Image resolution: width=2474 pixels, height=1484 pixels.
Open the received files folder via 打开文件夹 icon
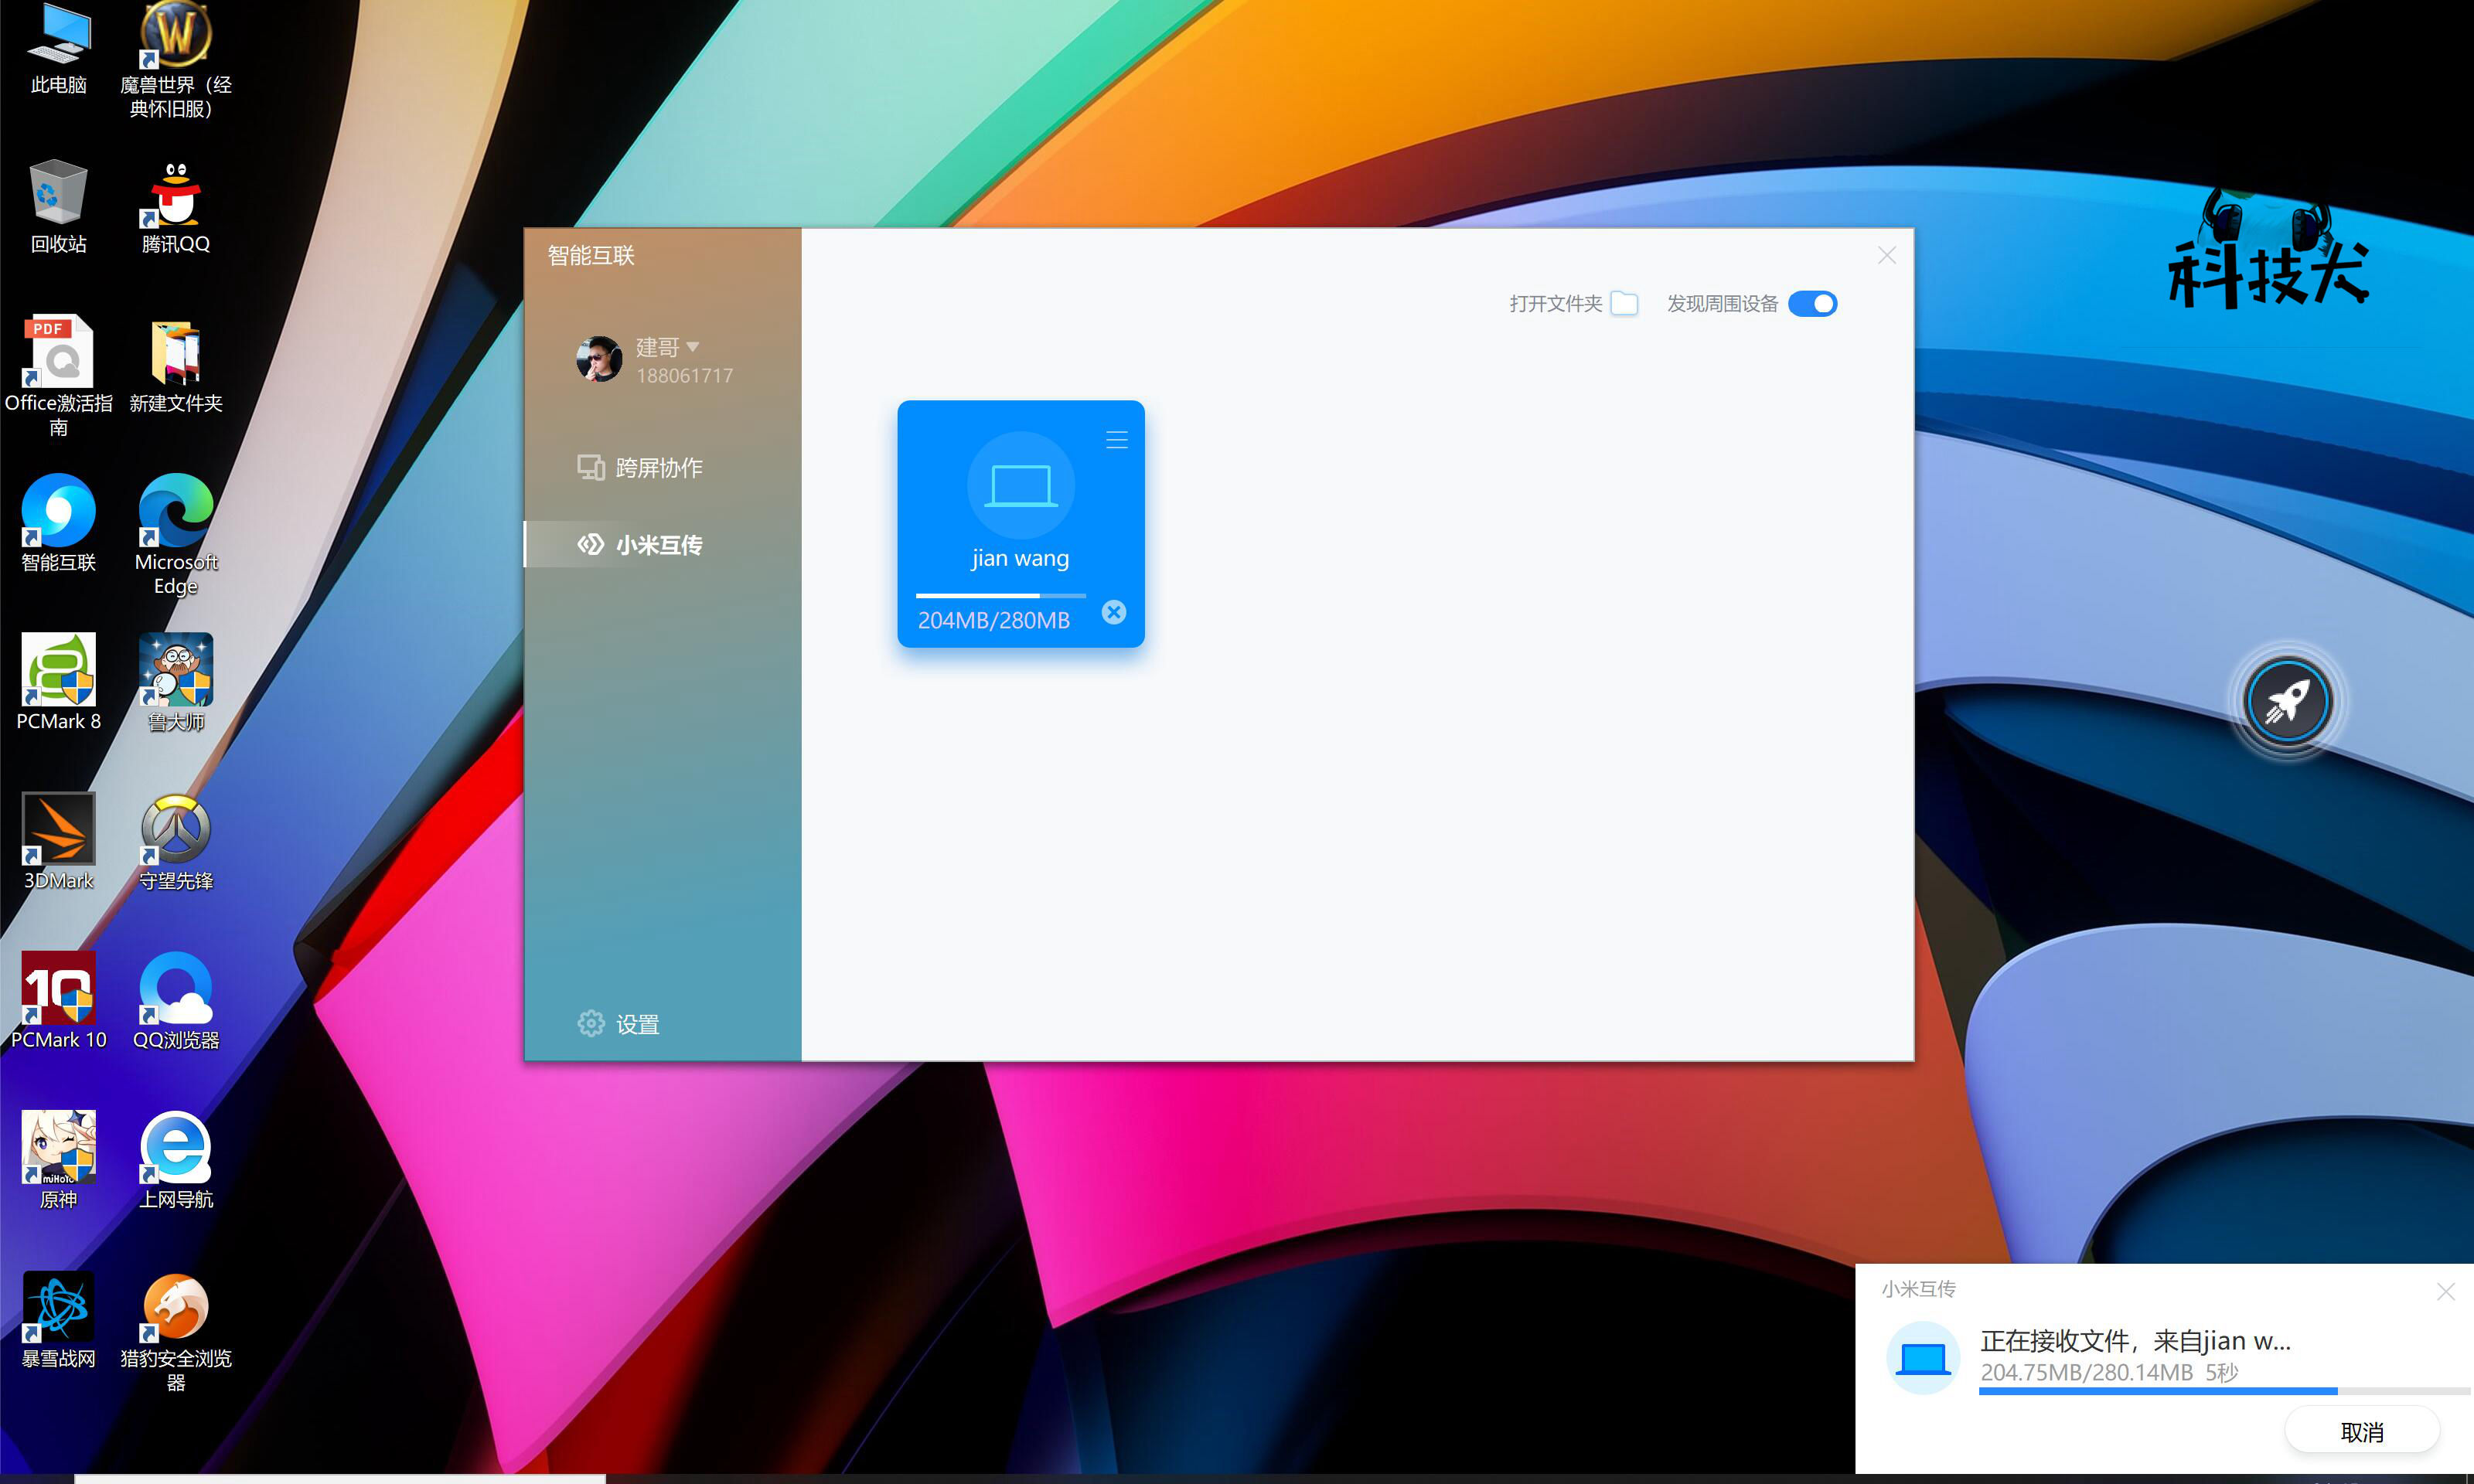pyautogui.click(x=1624, y=303)
